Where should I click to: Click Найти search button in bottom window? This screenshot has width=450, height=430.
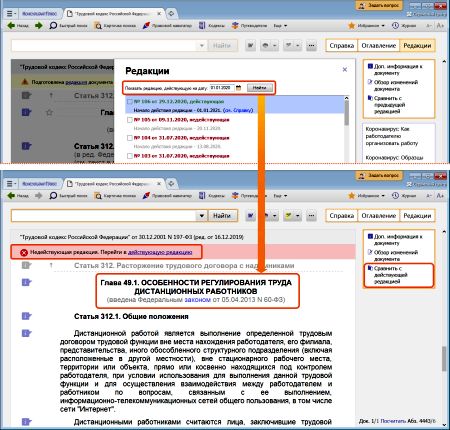coord(222,216)
